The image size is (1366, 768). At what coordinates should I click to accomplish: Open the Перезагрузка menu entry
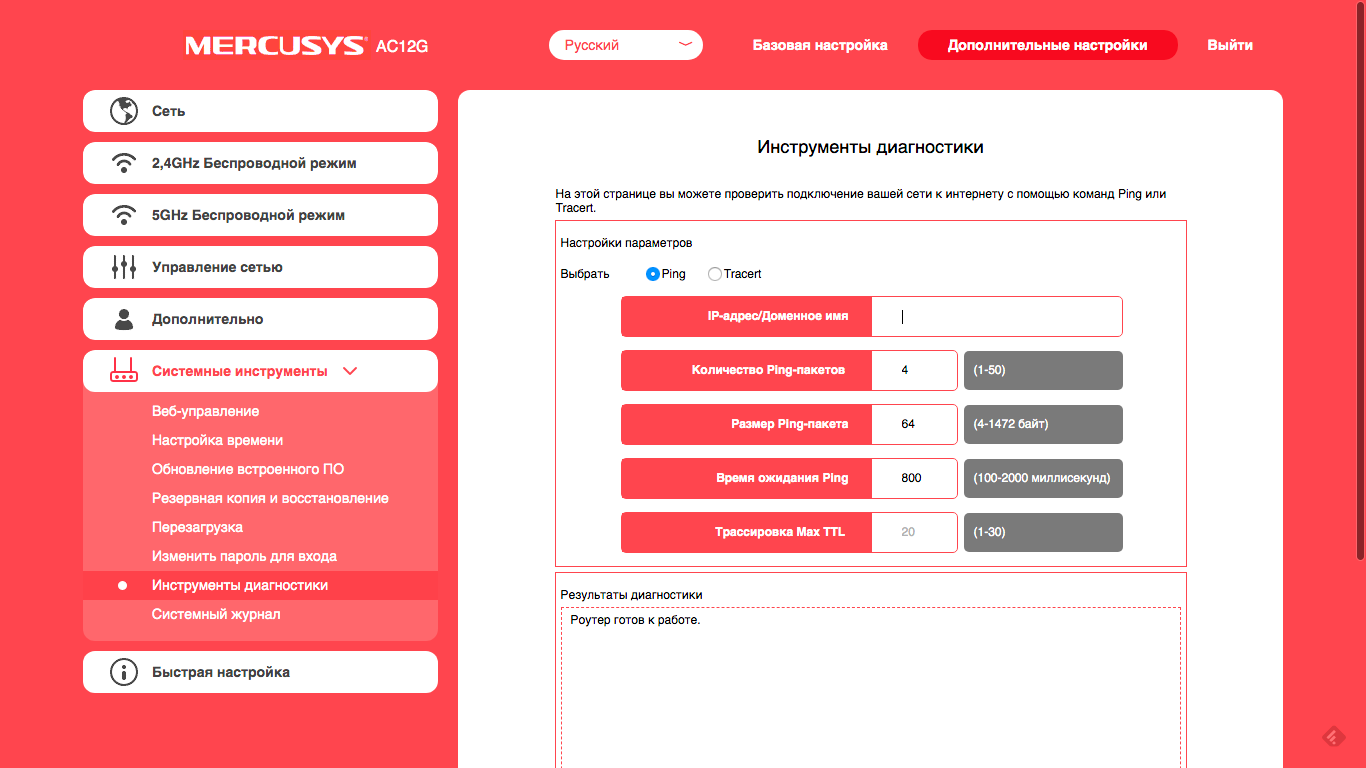click(x=197, y=527)
